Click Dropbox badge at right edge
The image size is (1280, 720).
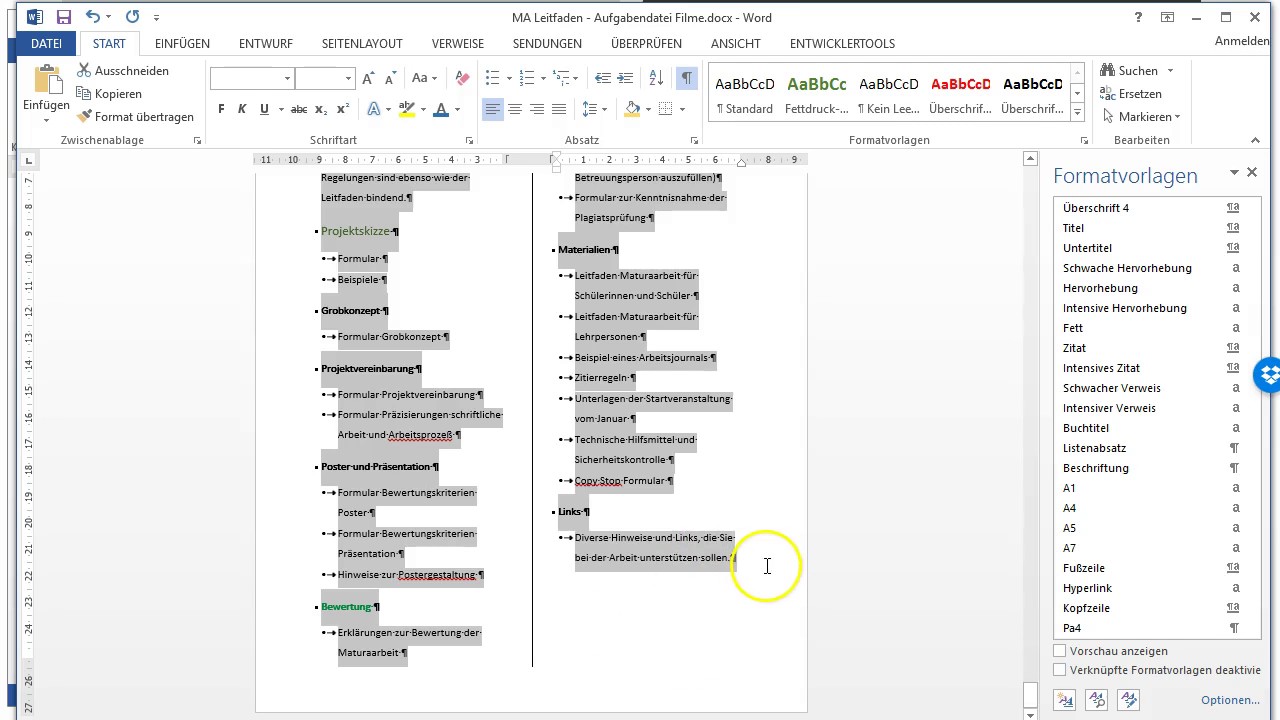[x=1271, y=375]
